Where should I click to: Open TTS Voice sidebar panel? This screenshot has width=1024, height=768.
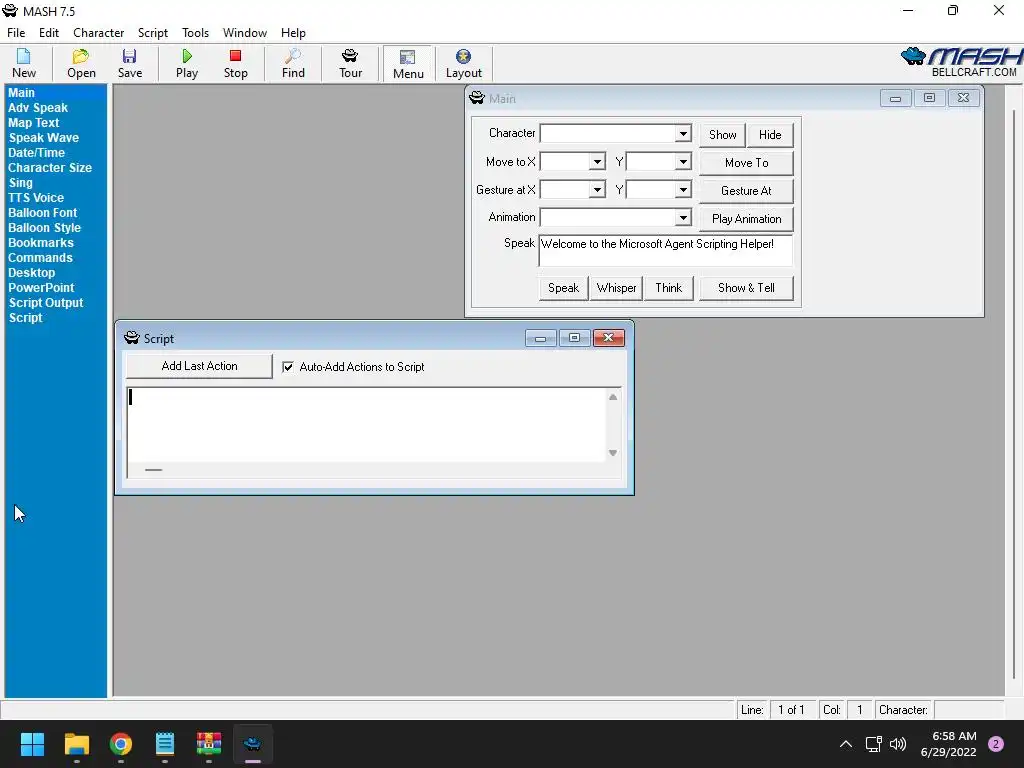coord(36,198)
